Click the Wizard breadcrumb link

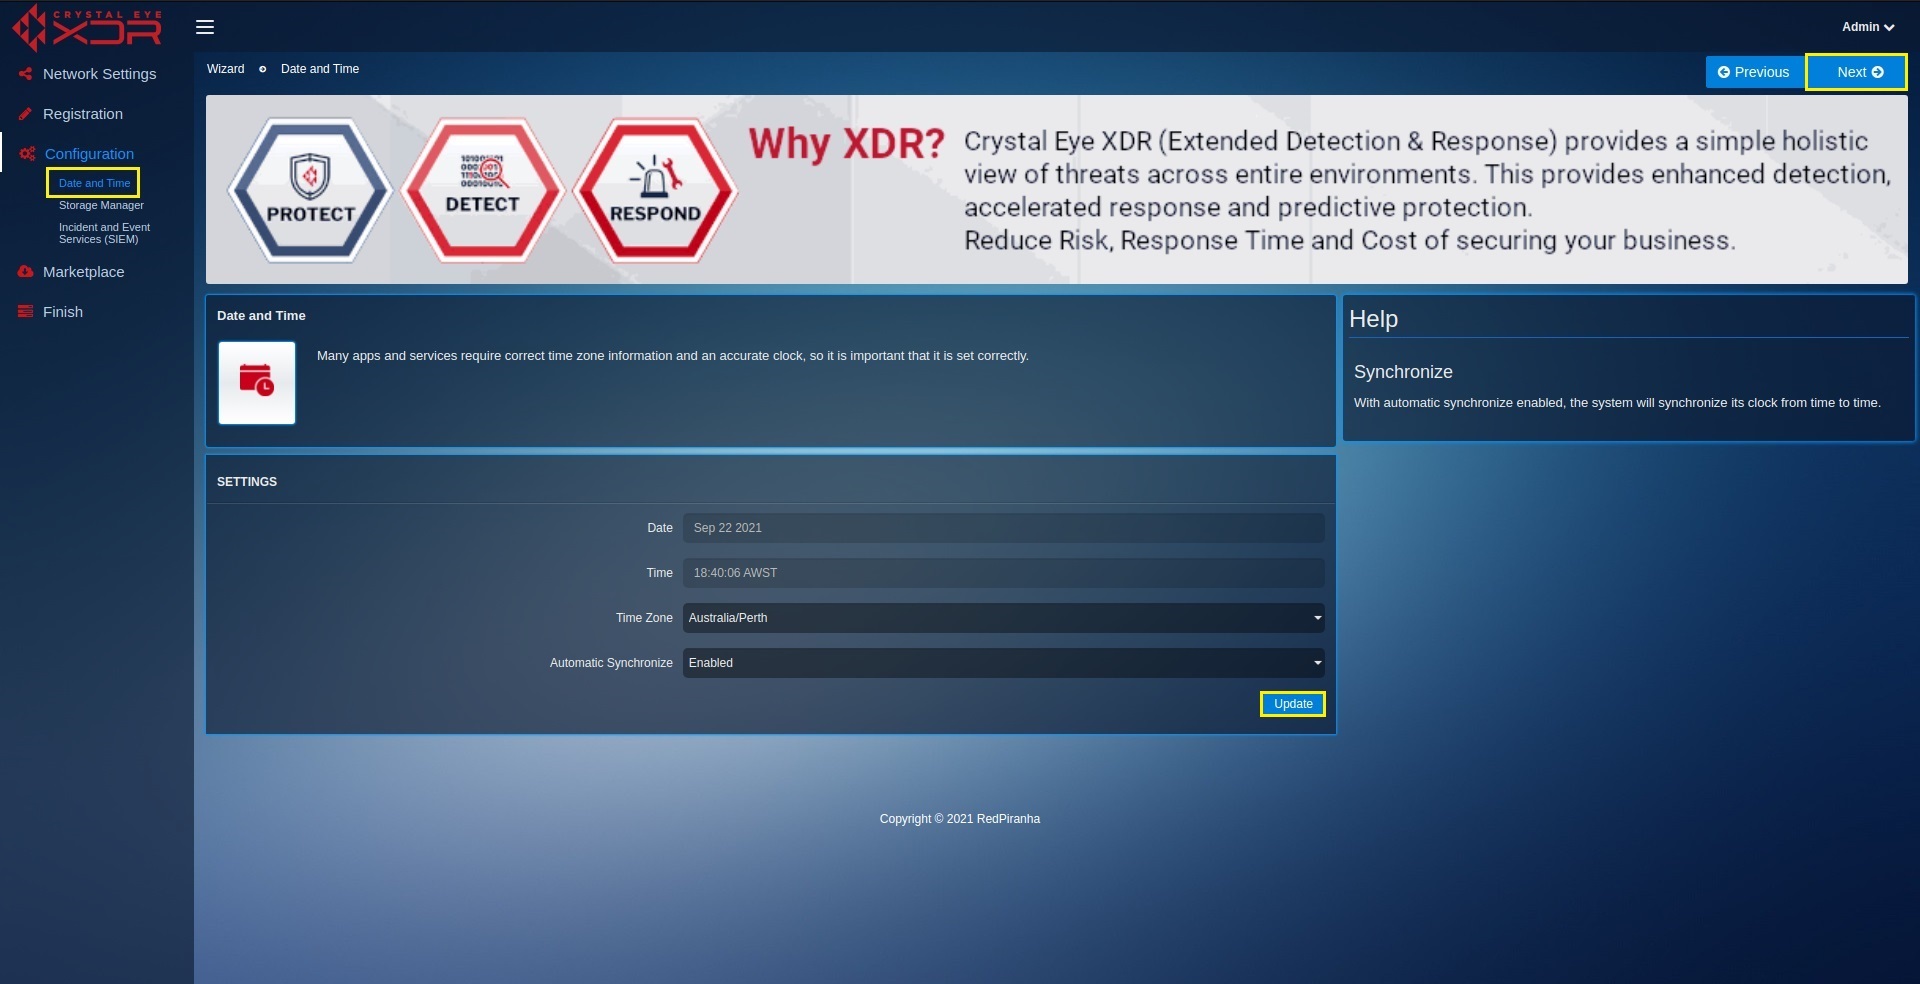click(226, 69)
